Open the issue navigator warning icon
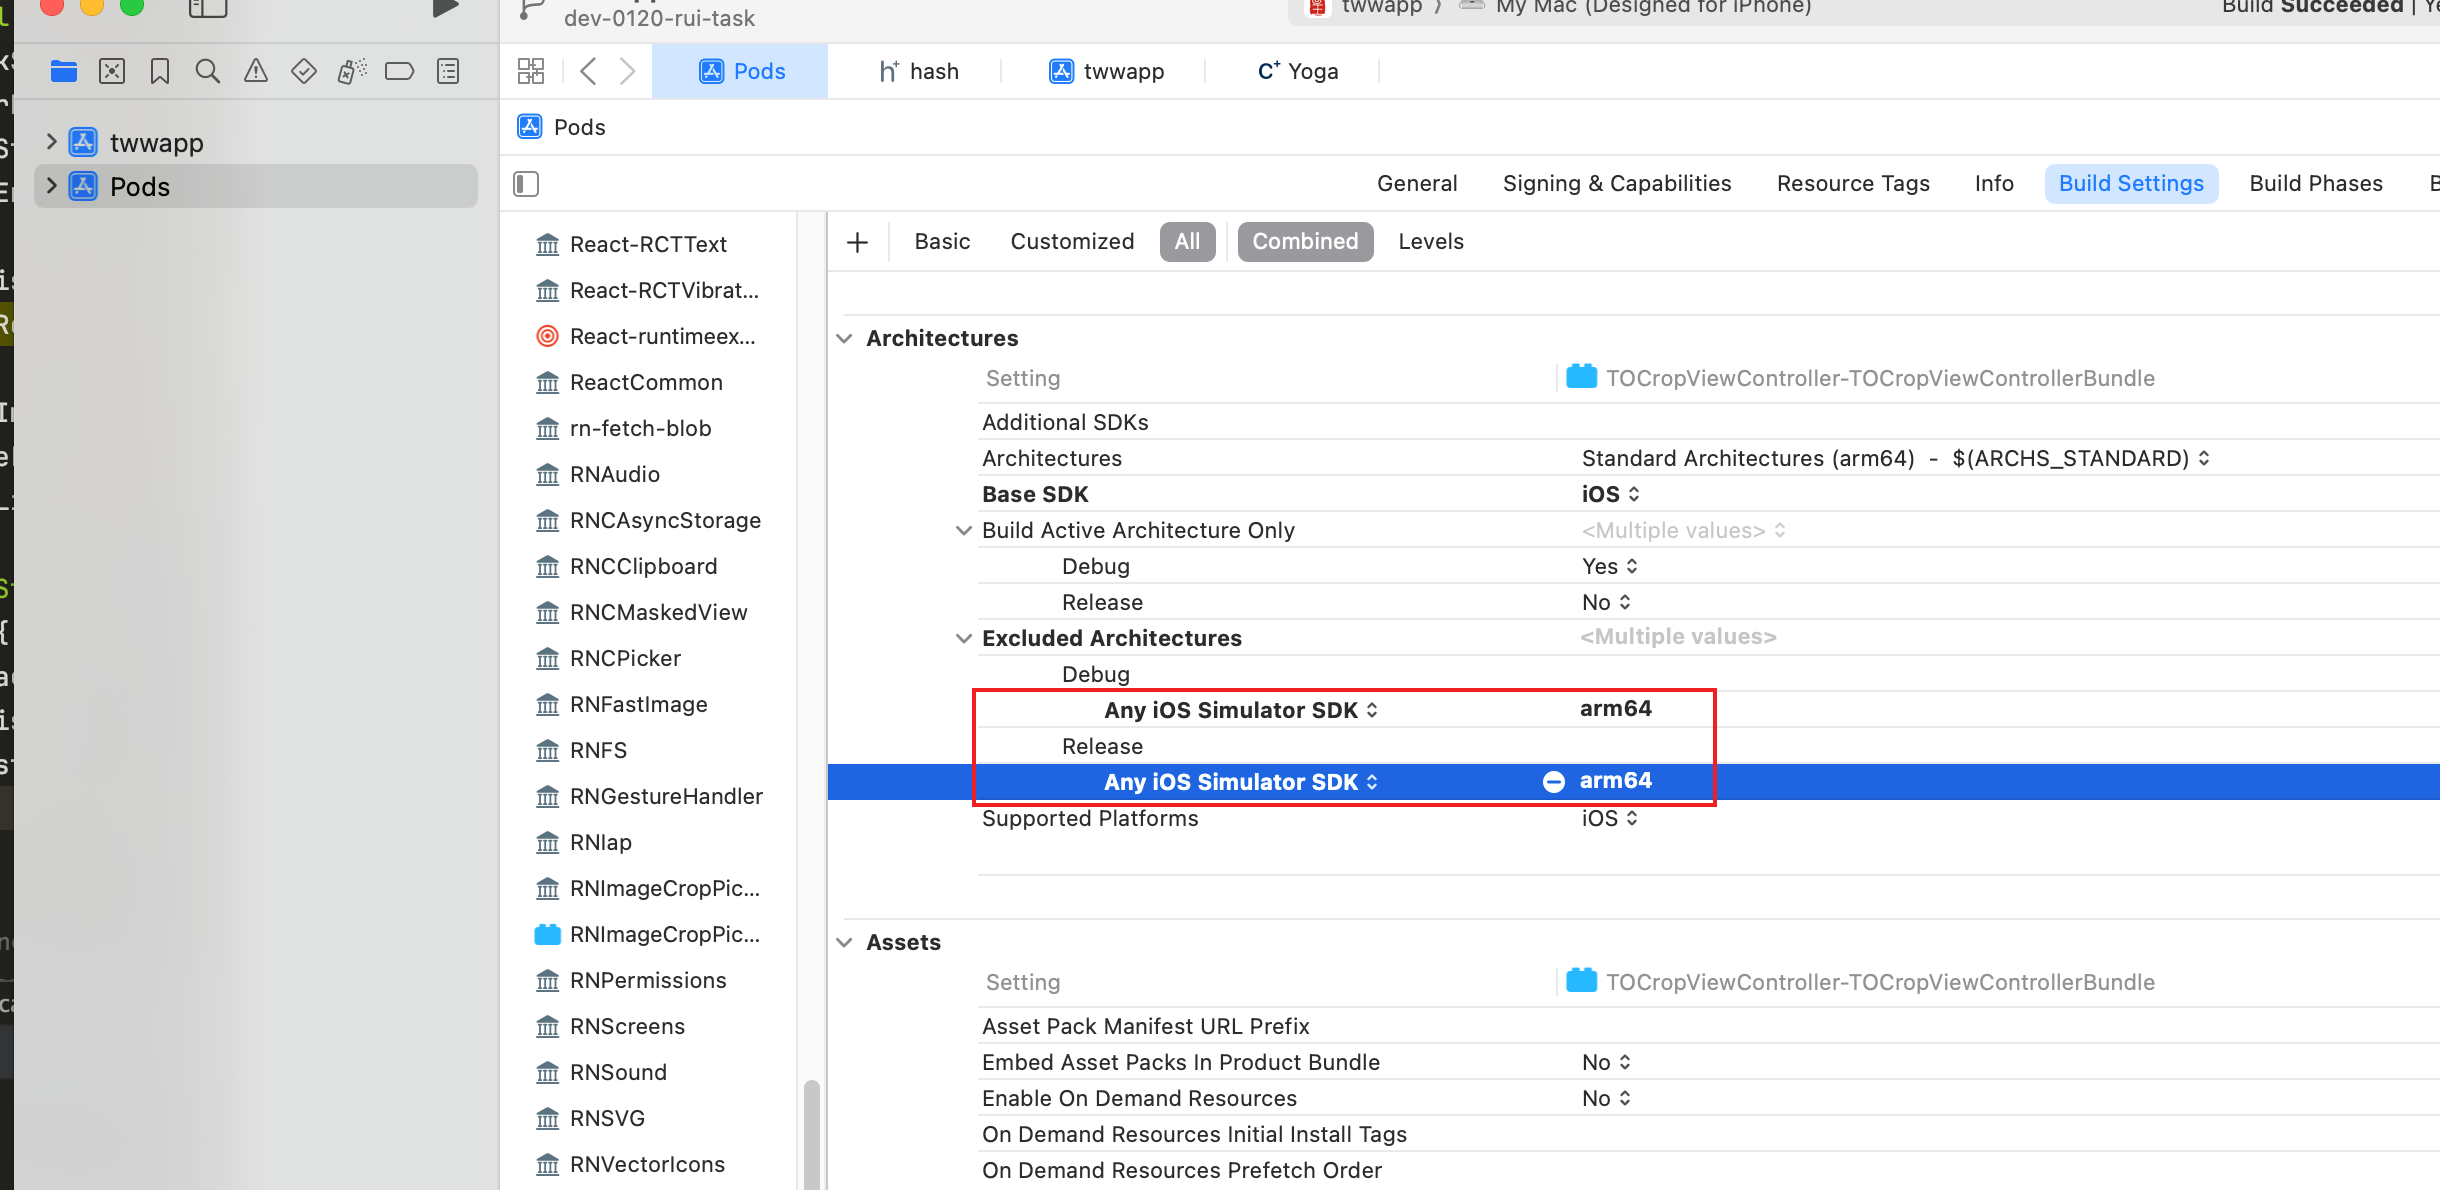2440x1190 pixels. pos(256,71)
